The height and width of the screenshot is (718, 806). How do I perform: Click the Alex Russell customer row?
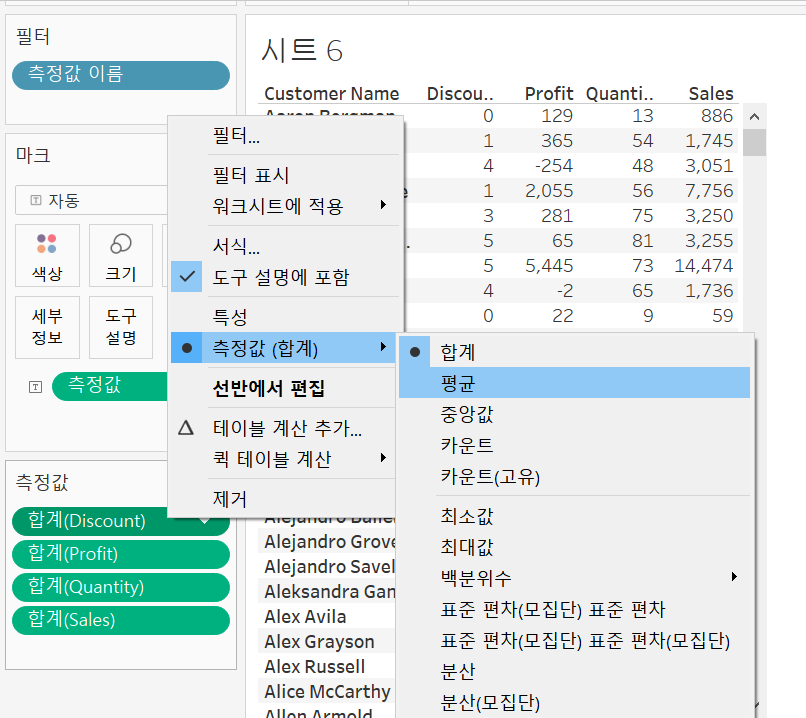[x=315, y=667]
